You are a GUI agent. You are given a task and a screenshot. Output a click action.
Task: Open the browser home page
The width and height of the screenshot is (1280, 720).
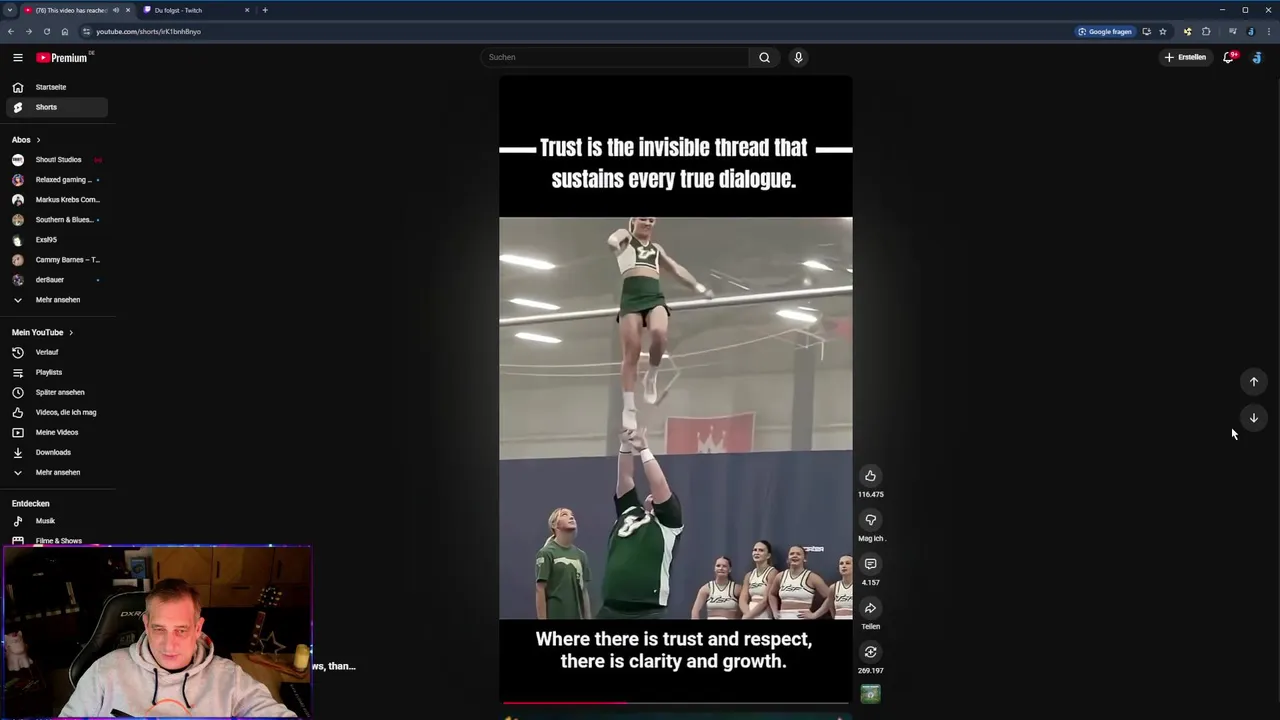pos(65,31)
